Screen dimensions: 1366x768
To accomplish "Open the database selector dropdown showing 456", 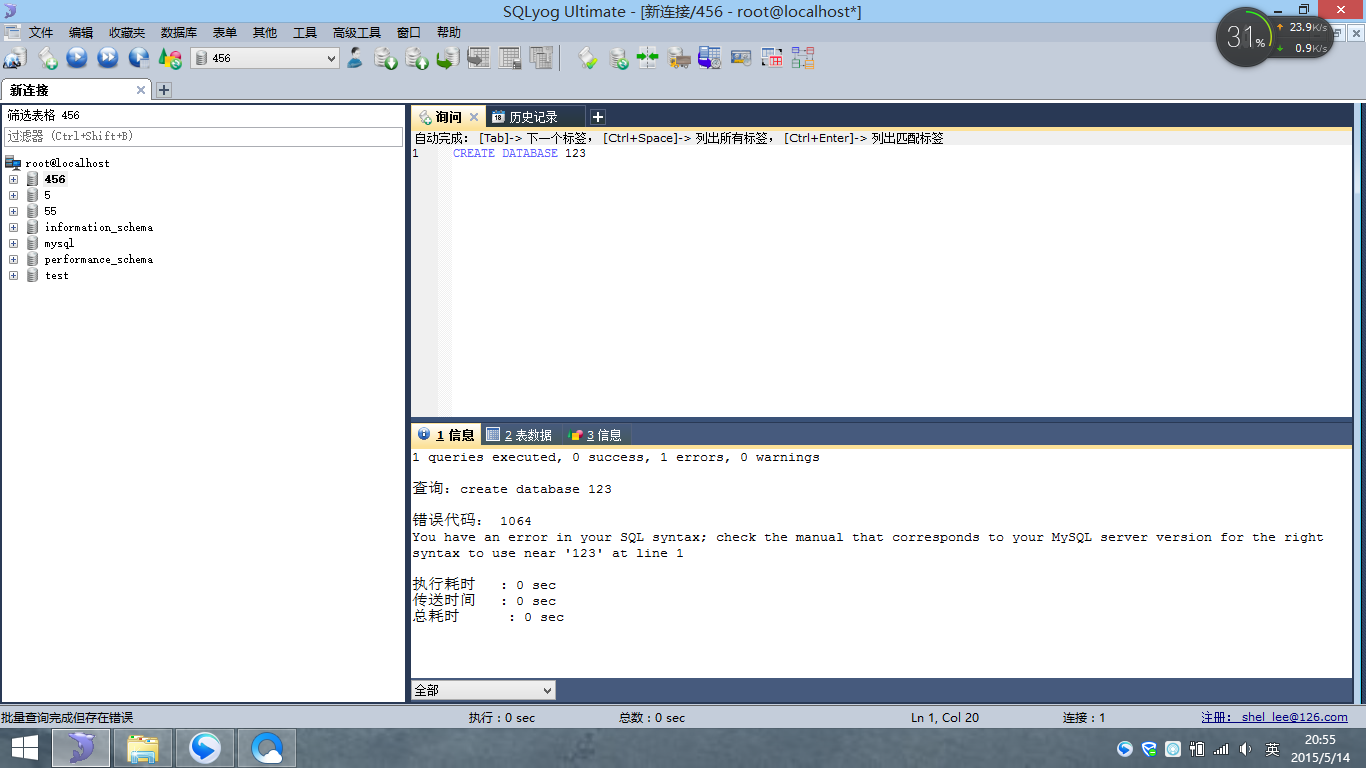I will point(265,58).
